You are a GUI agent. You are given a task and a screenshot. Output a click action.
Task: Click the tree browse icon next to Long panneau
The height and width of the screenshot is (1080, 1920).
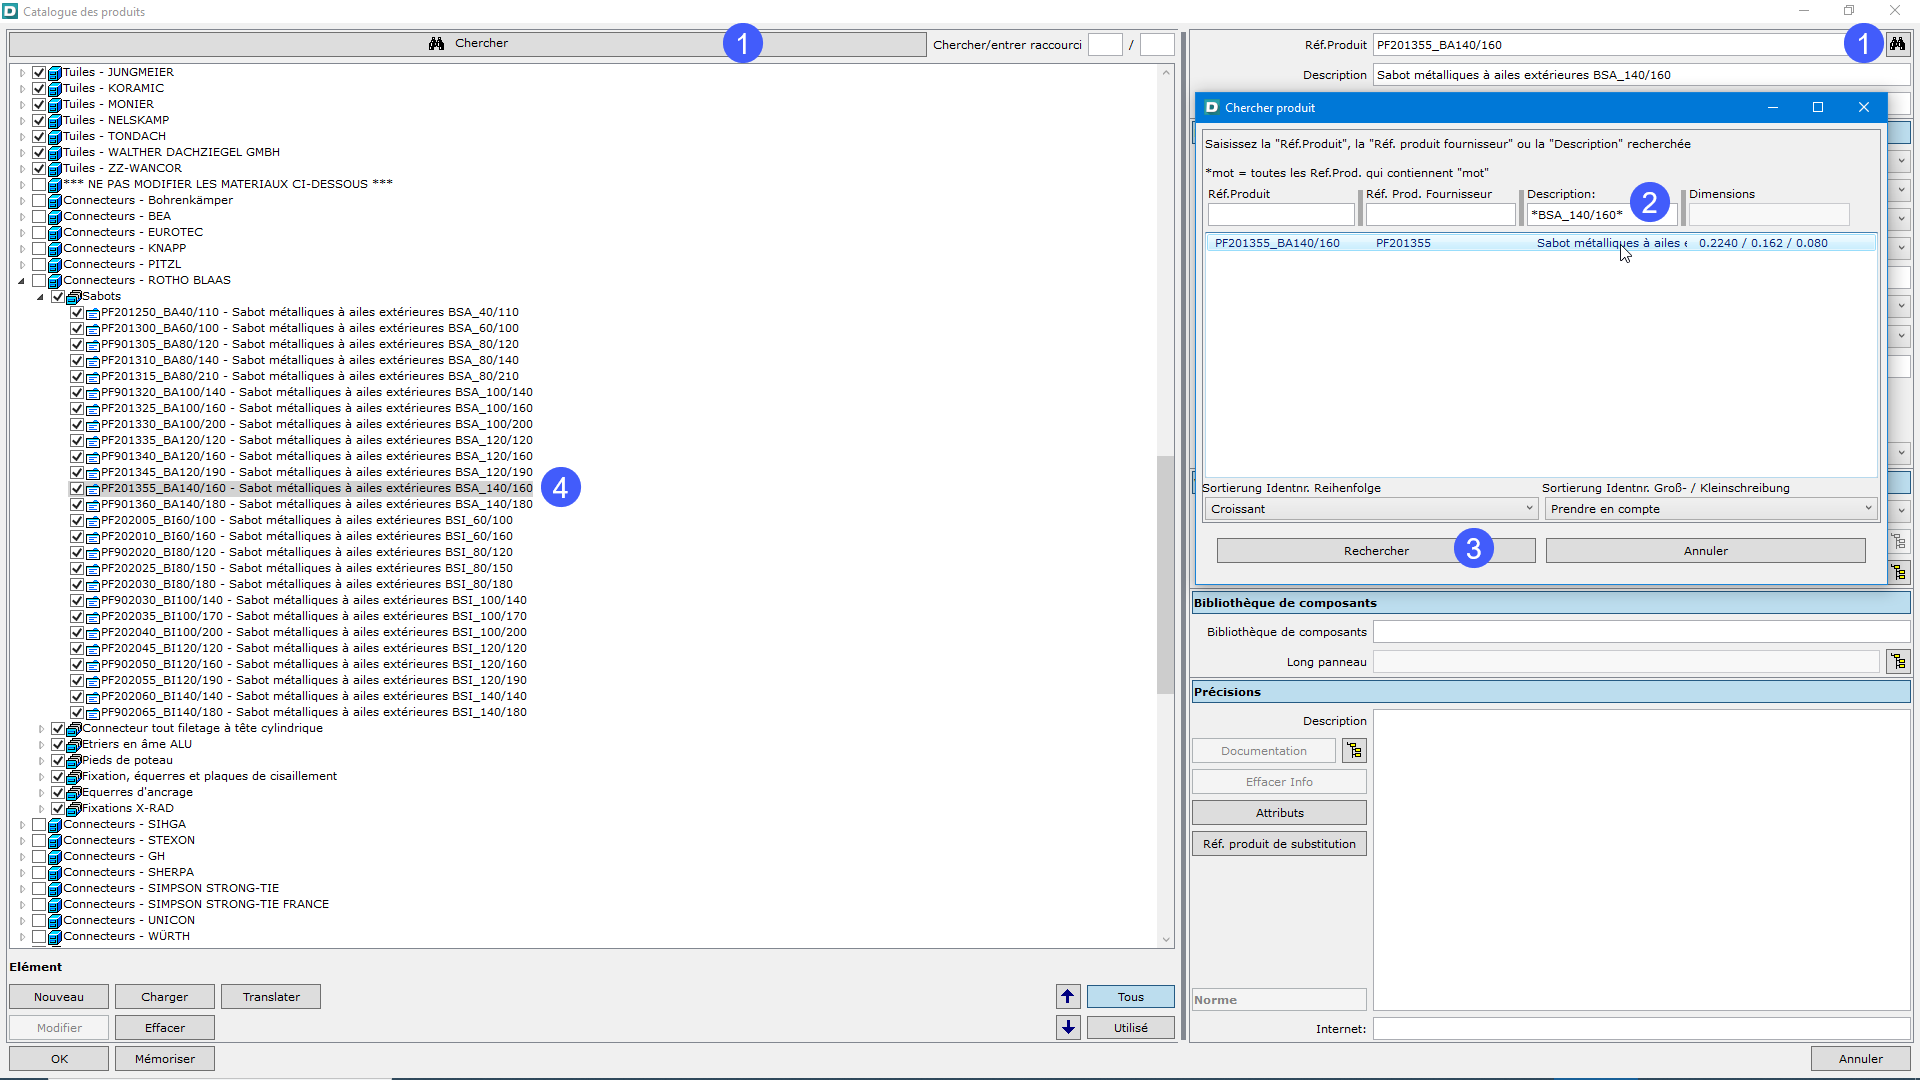click(1898, 662)
